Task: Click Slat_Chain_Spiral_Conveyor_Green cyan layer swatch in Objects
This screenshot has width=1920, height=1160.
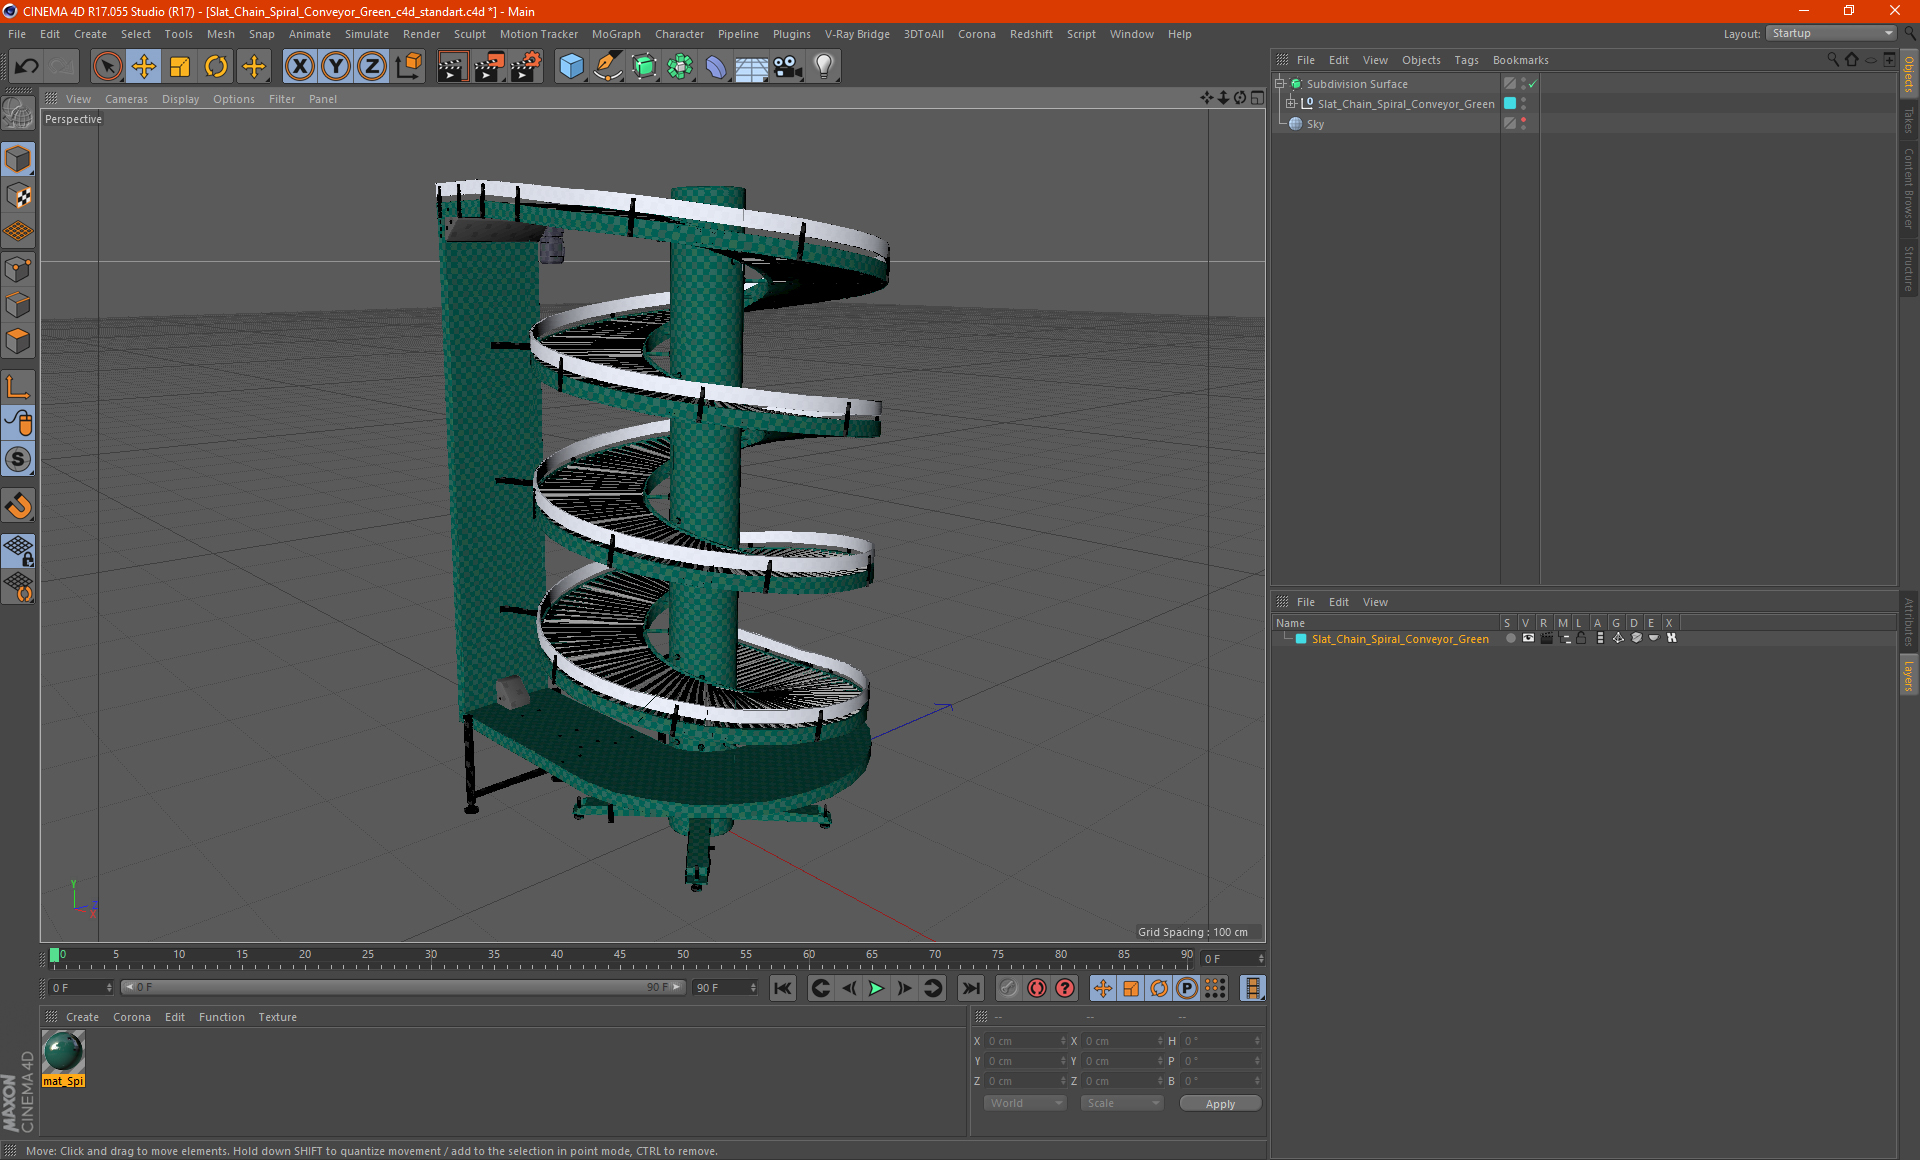Action: point(1510,104)
